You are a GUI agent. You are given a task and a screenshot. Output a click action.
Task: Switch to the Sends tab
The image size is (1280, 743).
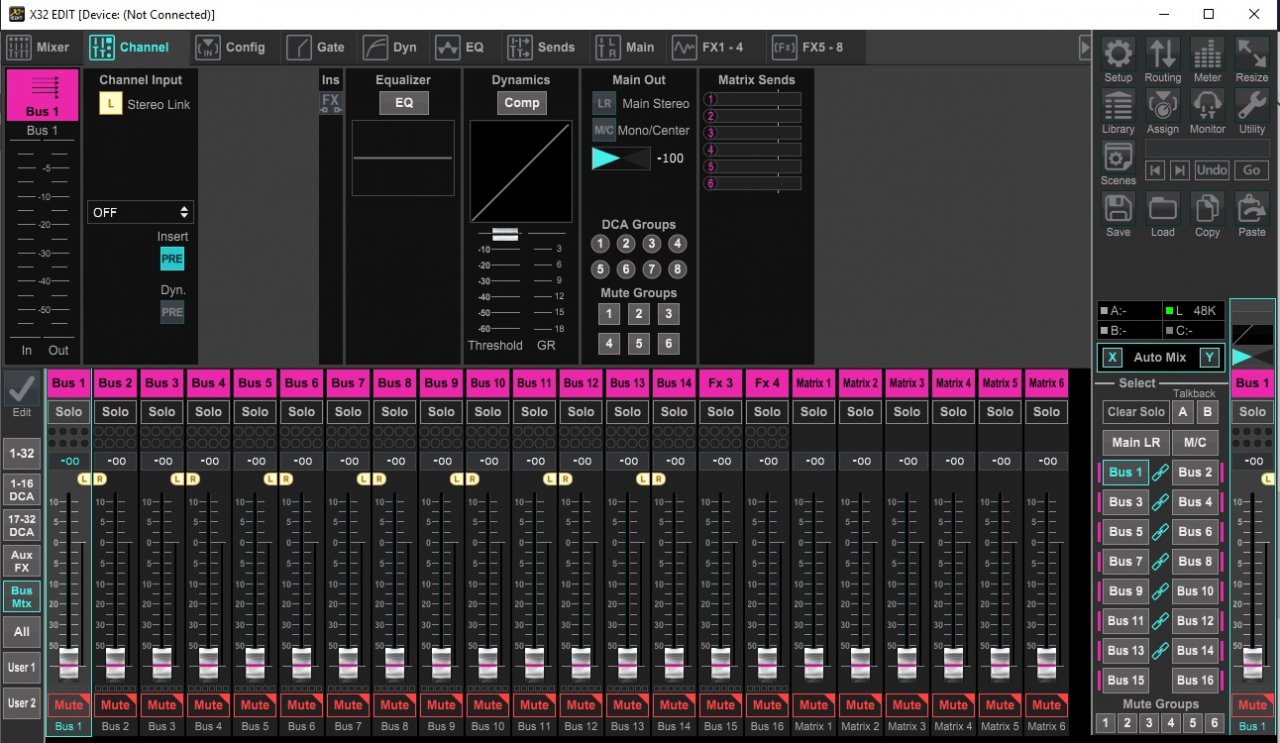click(x=542, y=47)
